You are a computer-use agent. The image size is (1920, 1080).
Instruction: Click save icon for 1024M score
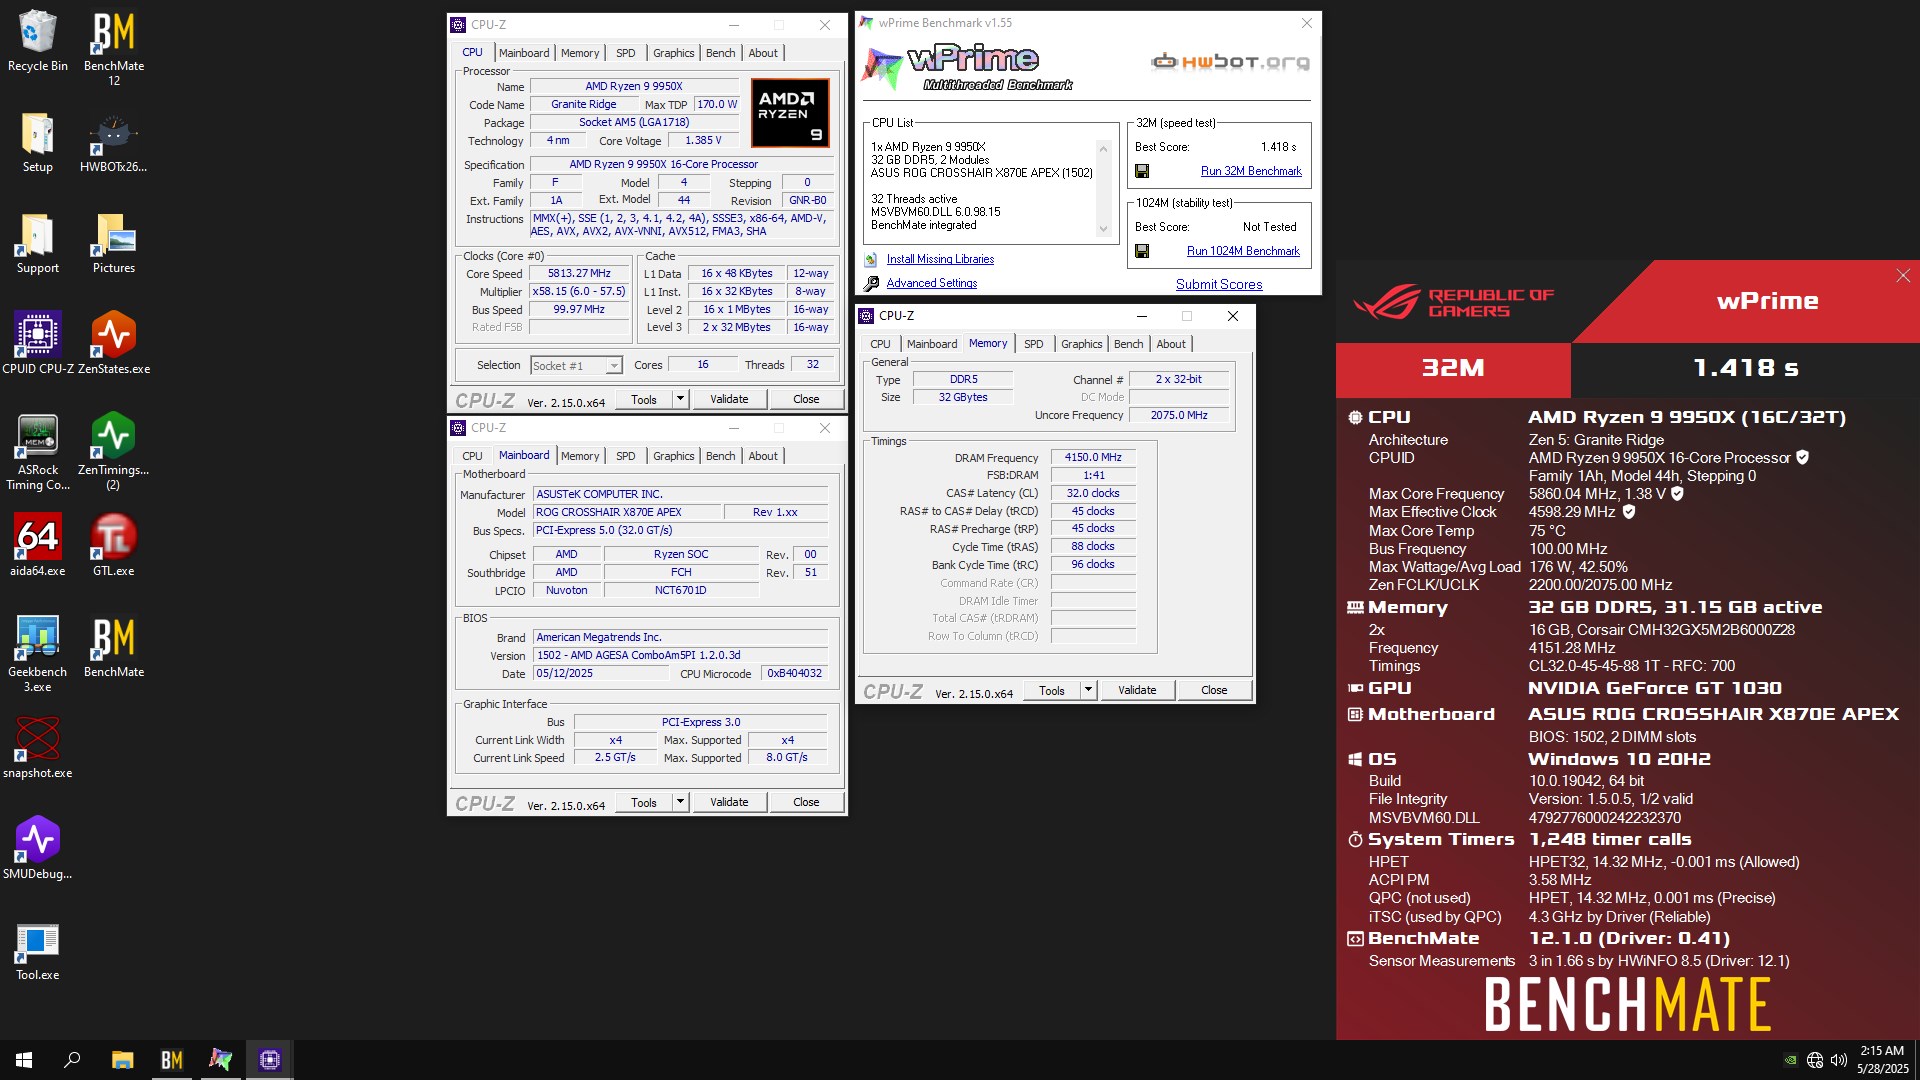click(1142, 251)
